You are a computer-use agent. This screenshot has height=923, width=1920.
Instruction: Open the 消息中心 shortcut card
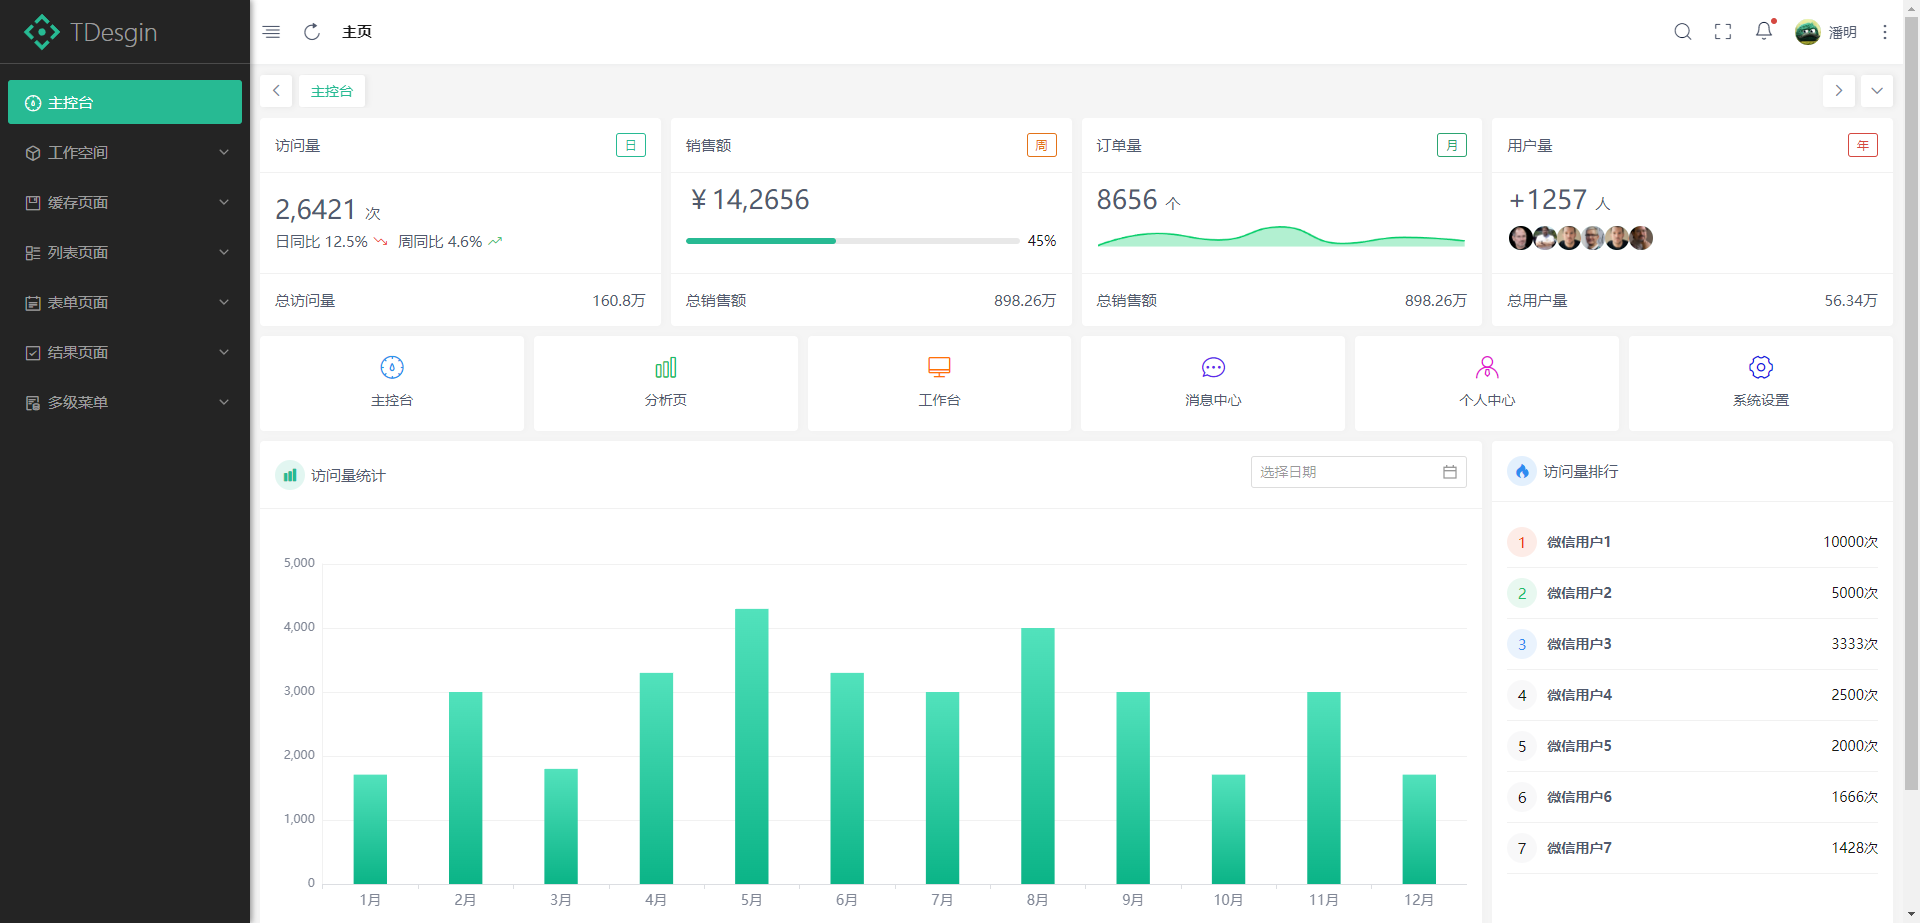(x=1212, y=383)
